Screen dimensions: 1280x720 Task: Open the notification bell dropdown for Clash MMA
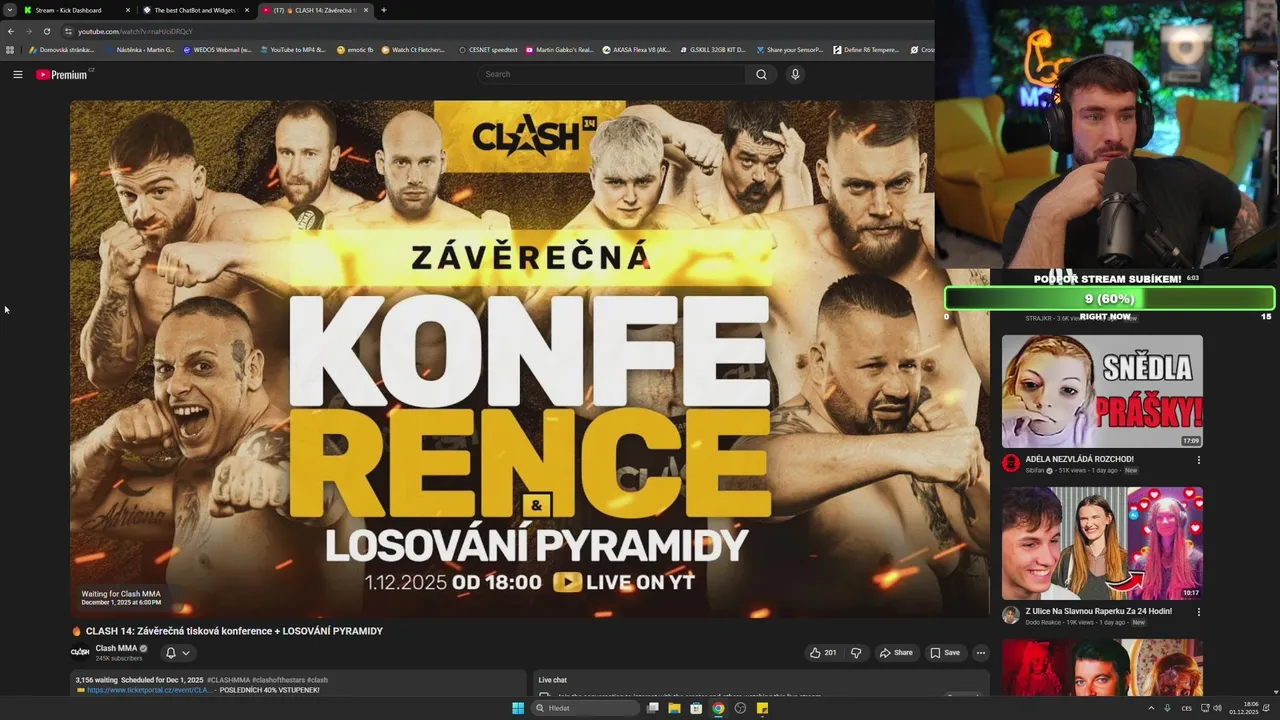pyautogui.click(x=177, y=653)
